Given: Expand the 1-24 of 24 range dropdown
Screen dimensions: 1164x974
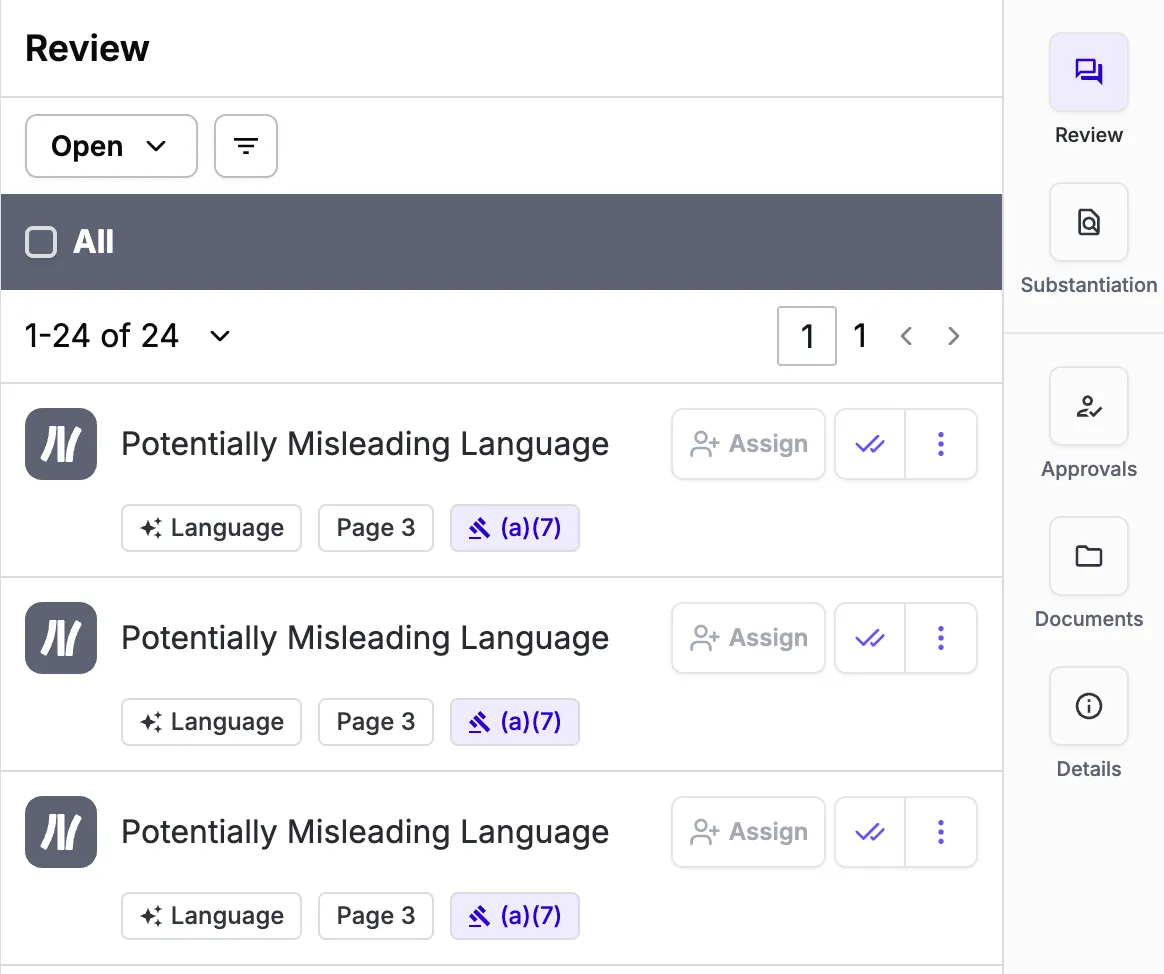Looking at the screenshot, I should (x=220, y=336).
